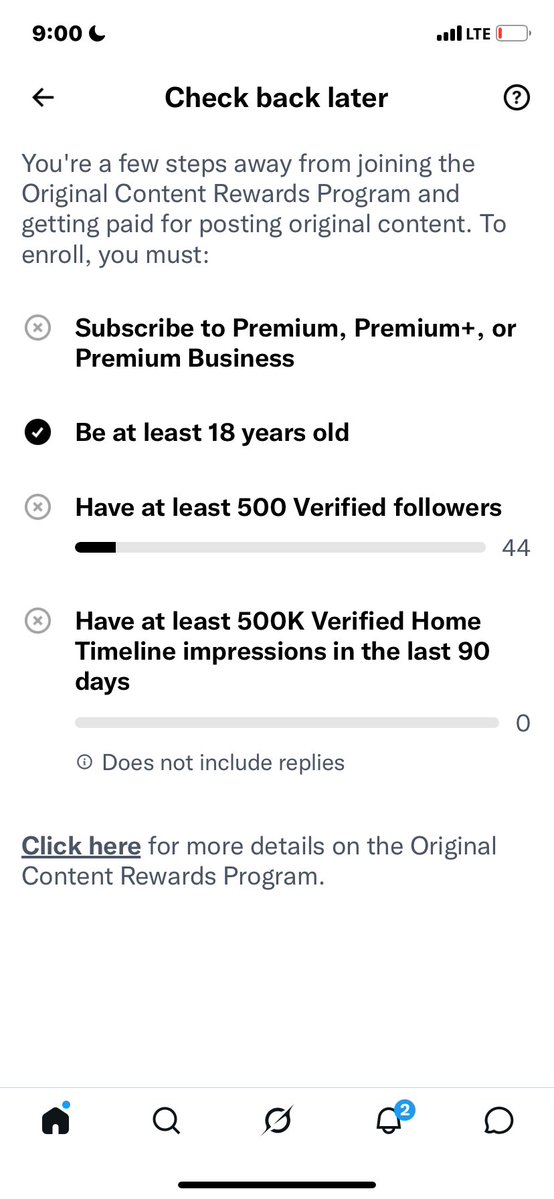Screen dimensions: 554x1199
Task: Tap the unmet status icon for Premium subscription
Action: [x=37, y=329]
